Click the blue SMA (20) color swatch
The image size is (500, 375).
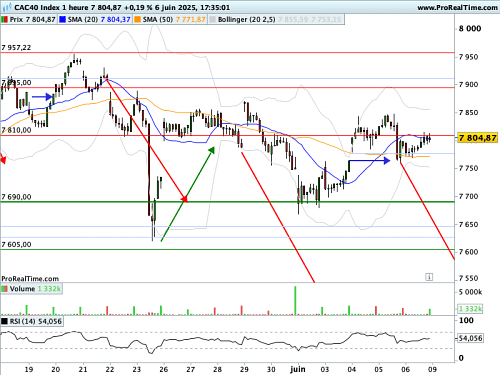point(63,20)
